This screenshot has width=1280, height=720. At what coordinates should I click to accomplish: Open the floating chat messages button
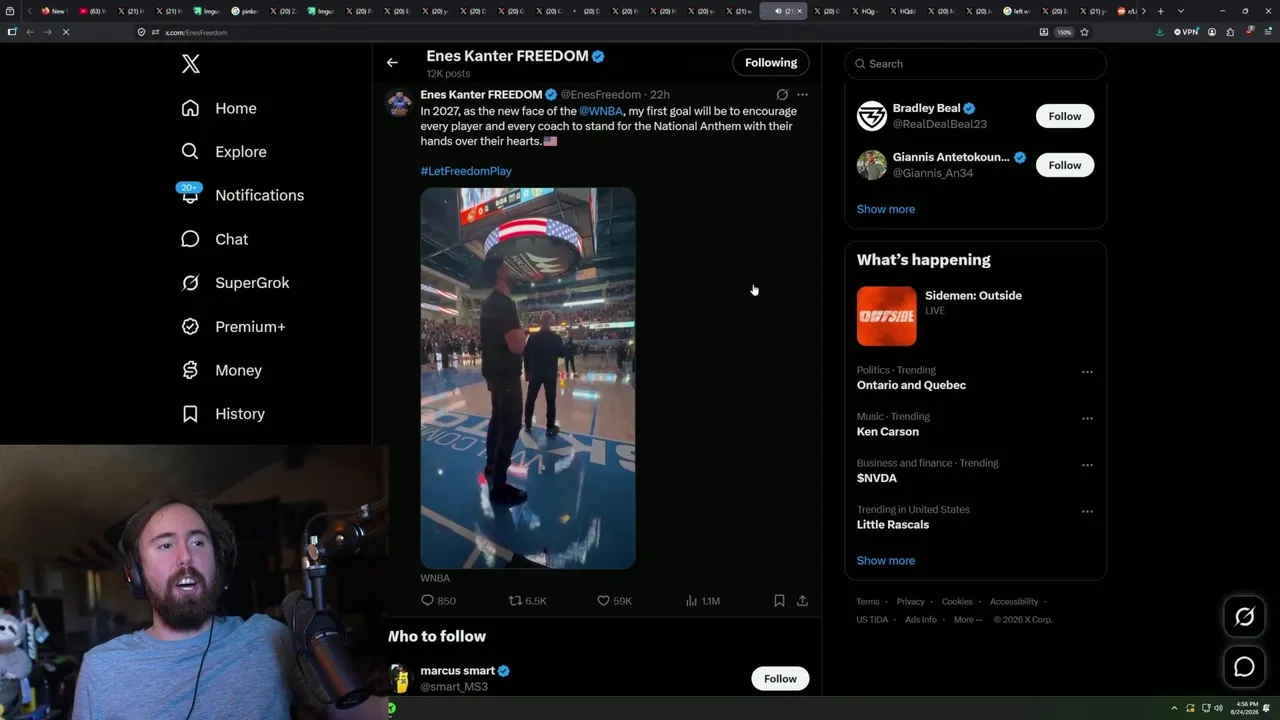(x=1244, y=667)
